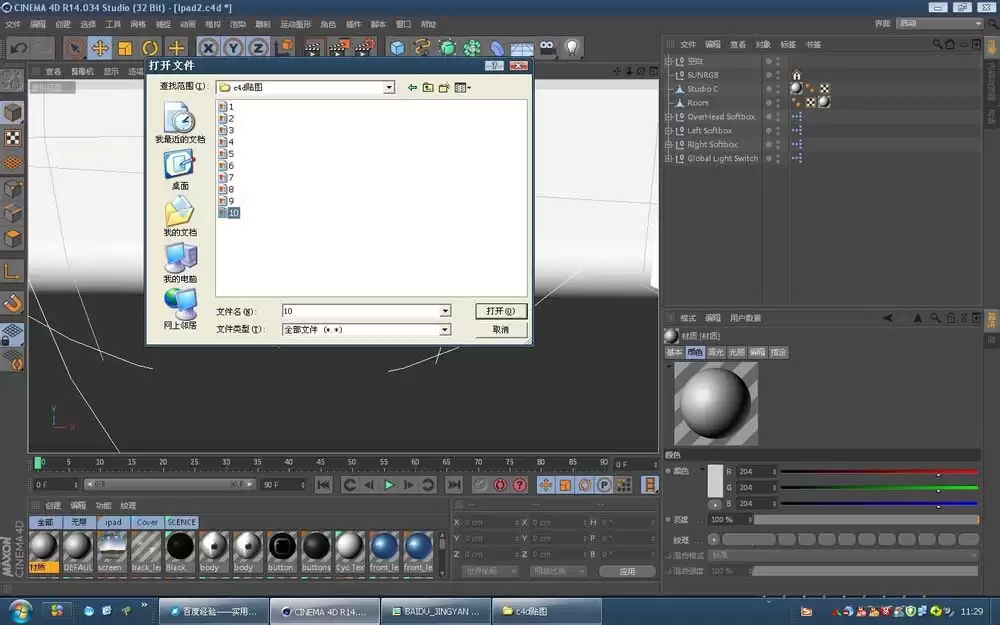The image size is (1000, 625).
Task: Select the Scale tool
Action: (x=124, y=47)
